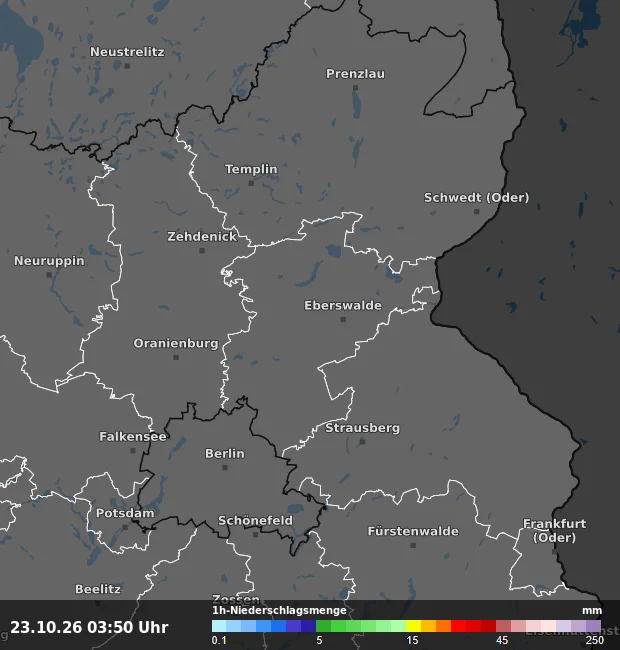The image size is (620, 650).
Task: Select the Fürstenwalde label
Action: [x=413, y=531]
